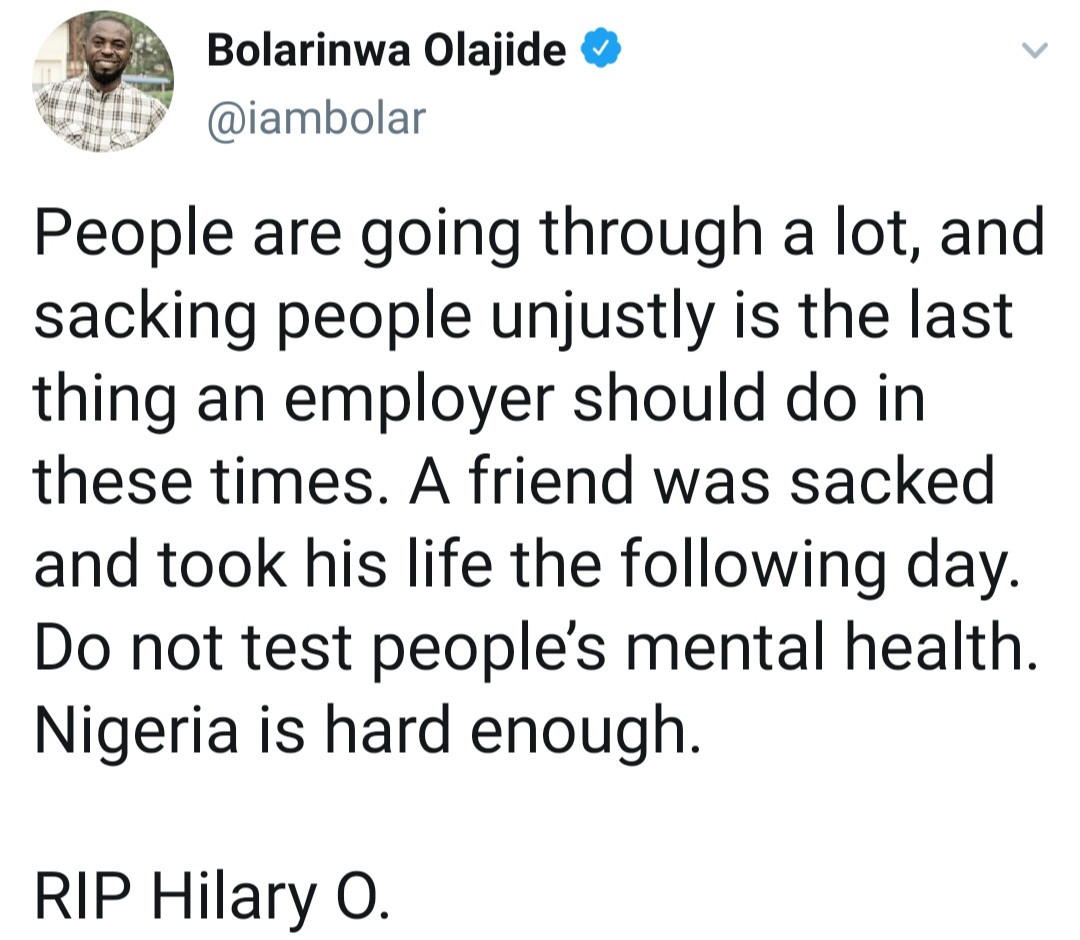Click the line "thing an employer should do in"

[x=479, y=399]
